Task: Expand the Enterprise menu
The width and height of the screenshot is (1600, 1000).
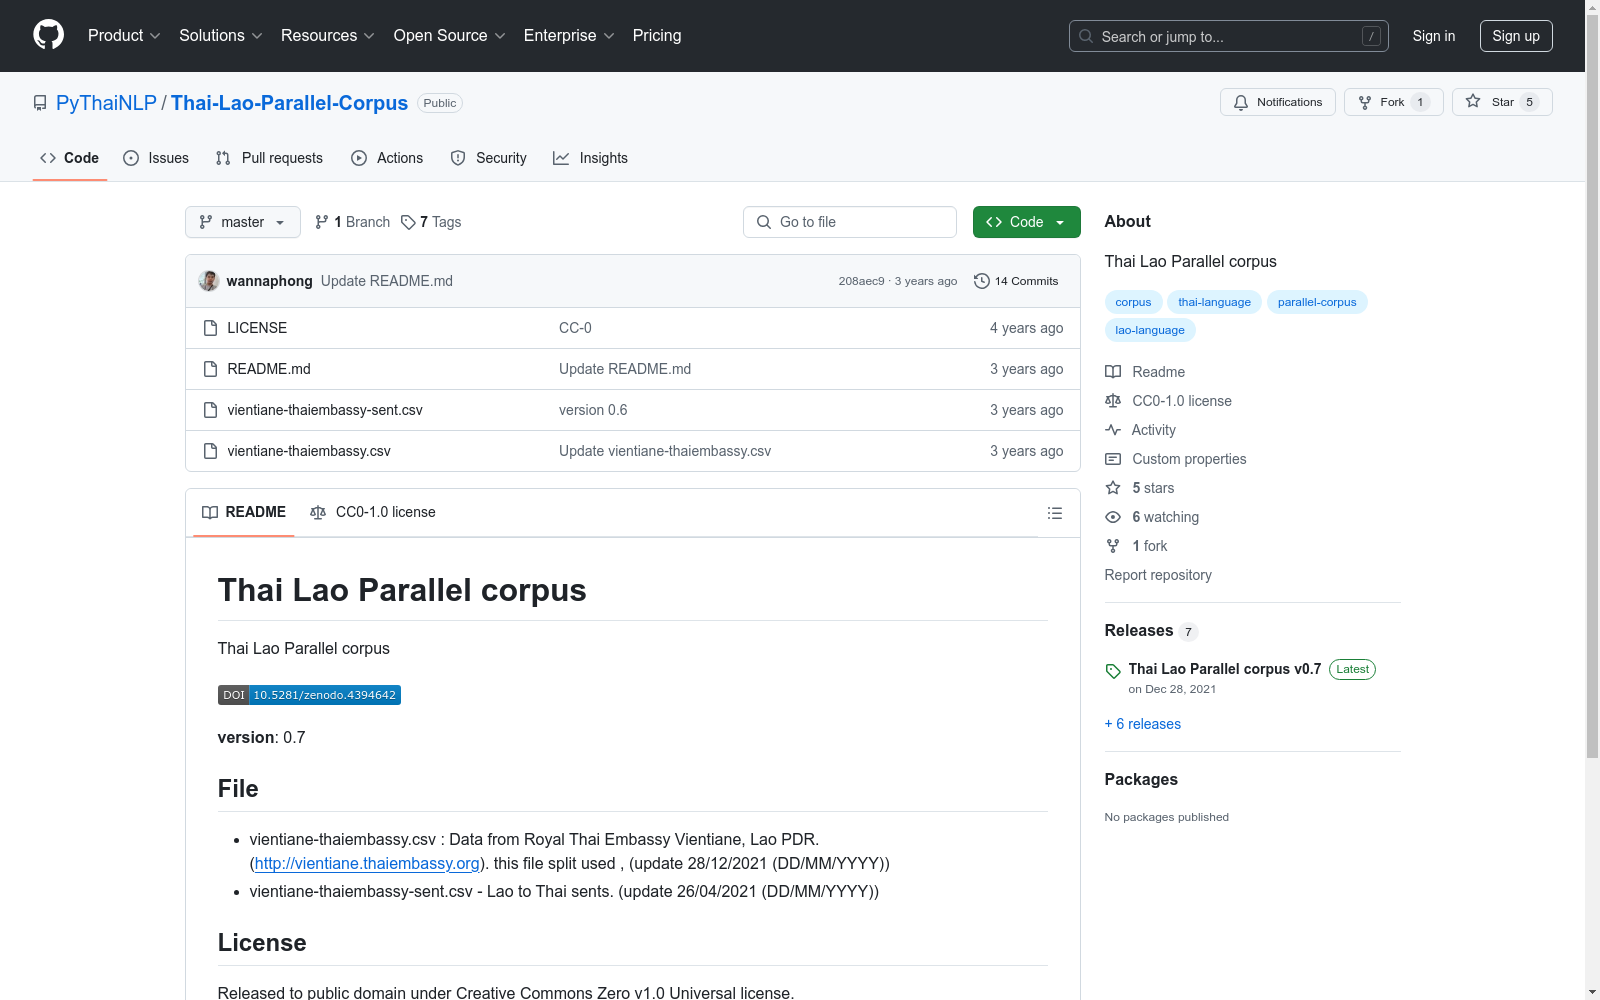Action: pos(569,36)
